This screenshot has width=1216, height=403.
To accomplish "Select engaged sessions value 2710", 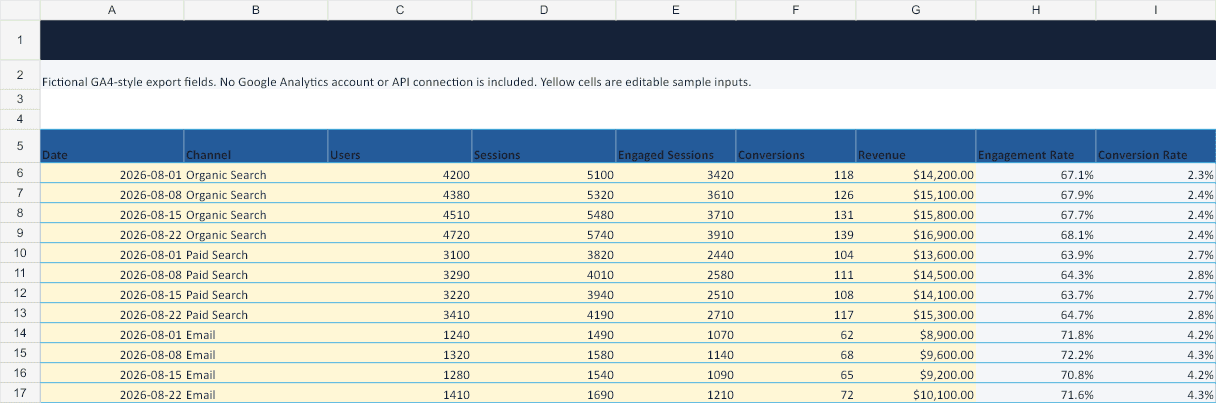I will tap(676, 314).
